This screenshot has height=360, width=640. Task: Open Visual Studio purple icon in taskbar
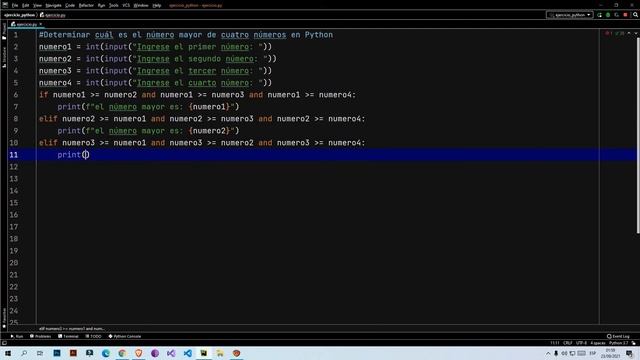(171, 353)
